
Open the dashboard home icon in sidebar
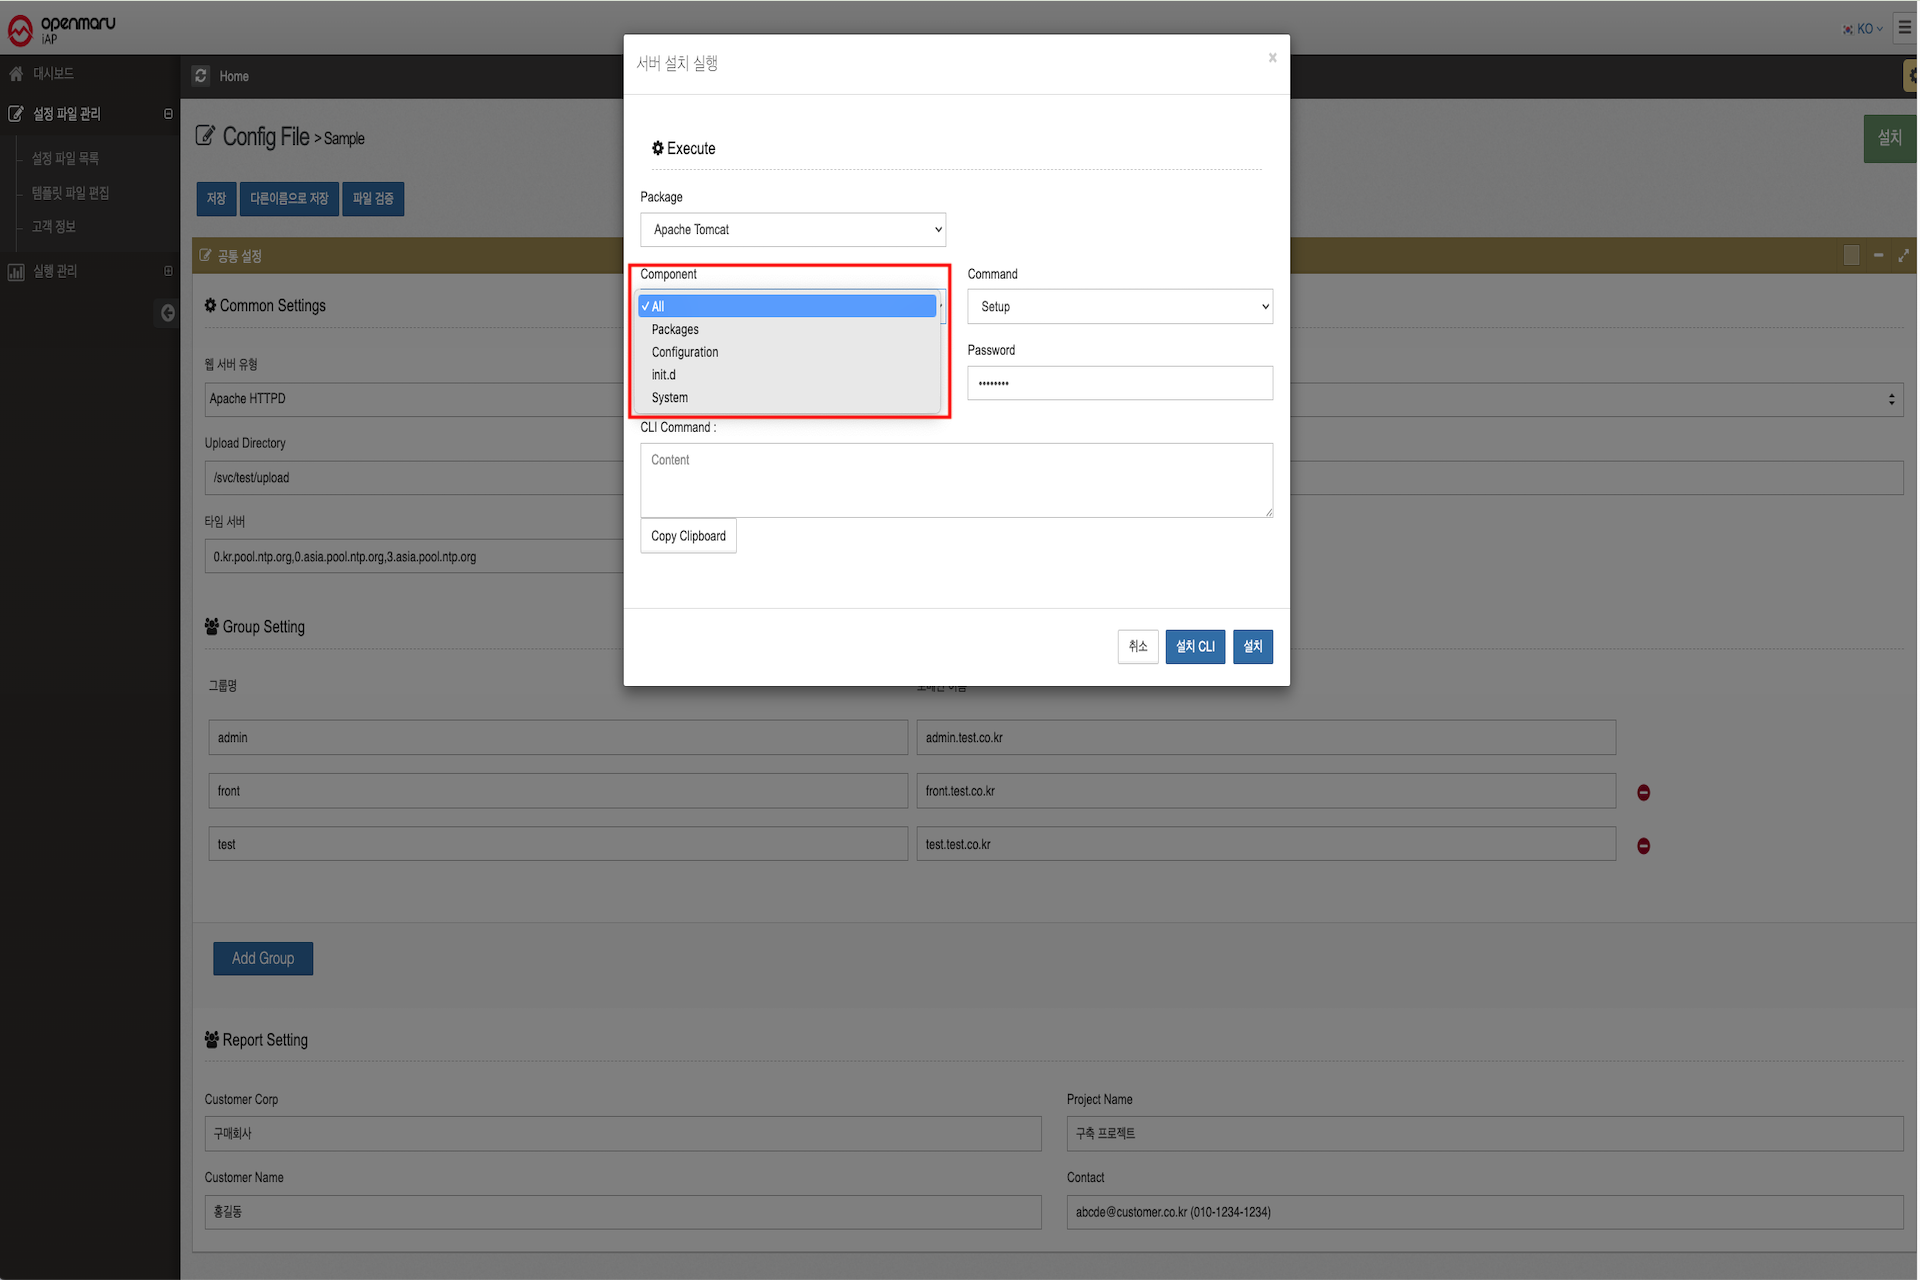pos(16,74)
